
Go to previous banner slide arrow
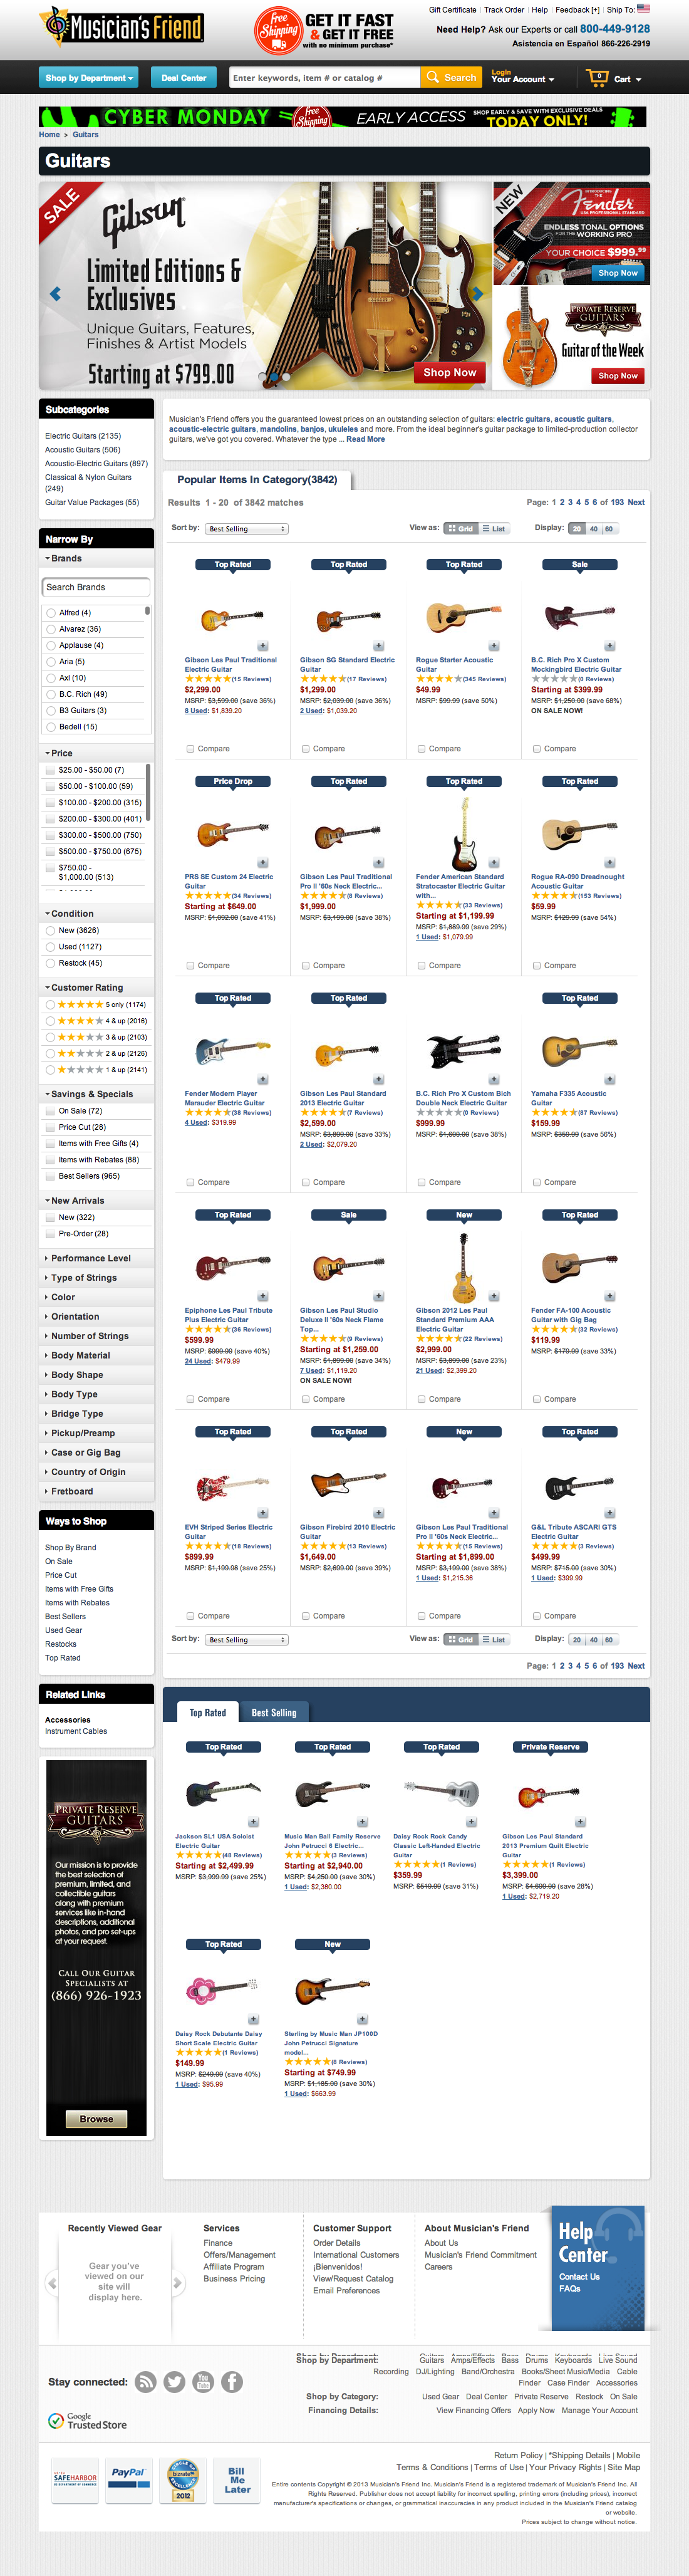pyautogui.click(x=55, y=293)
